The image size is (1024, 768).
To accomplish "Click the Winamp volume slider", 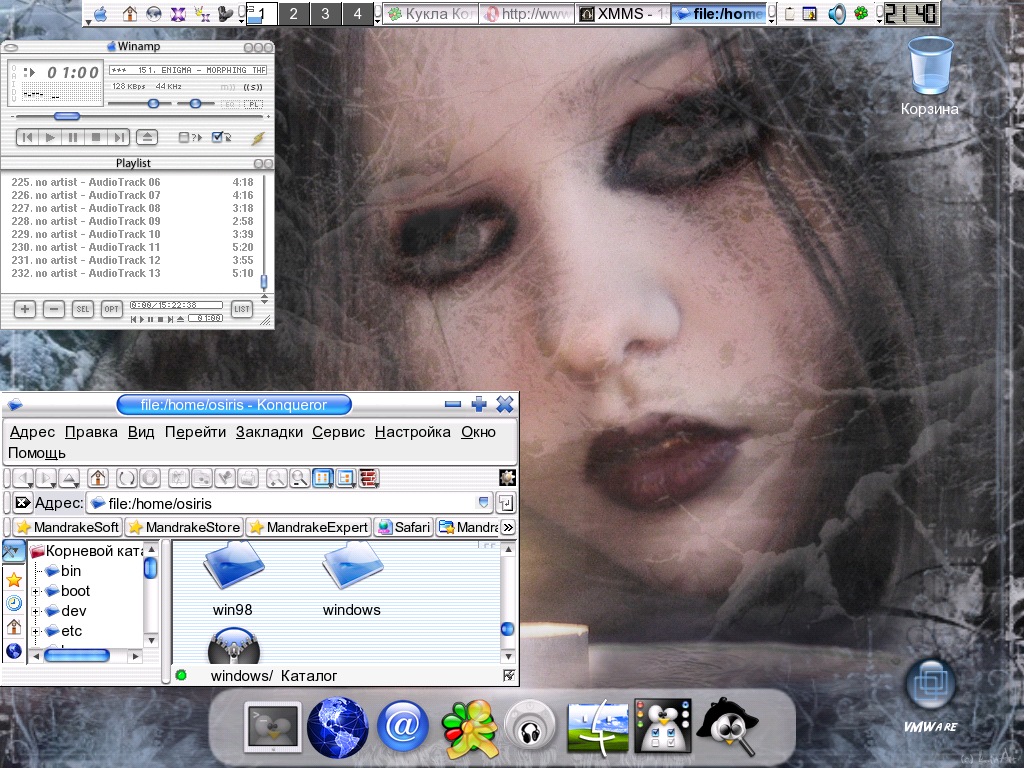I will tap(153, 104).
